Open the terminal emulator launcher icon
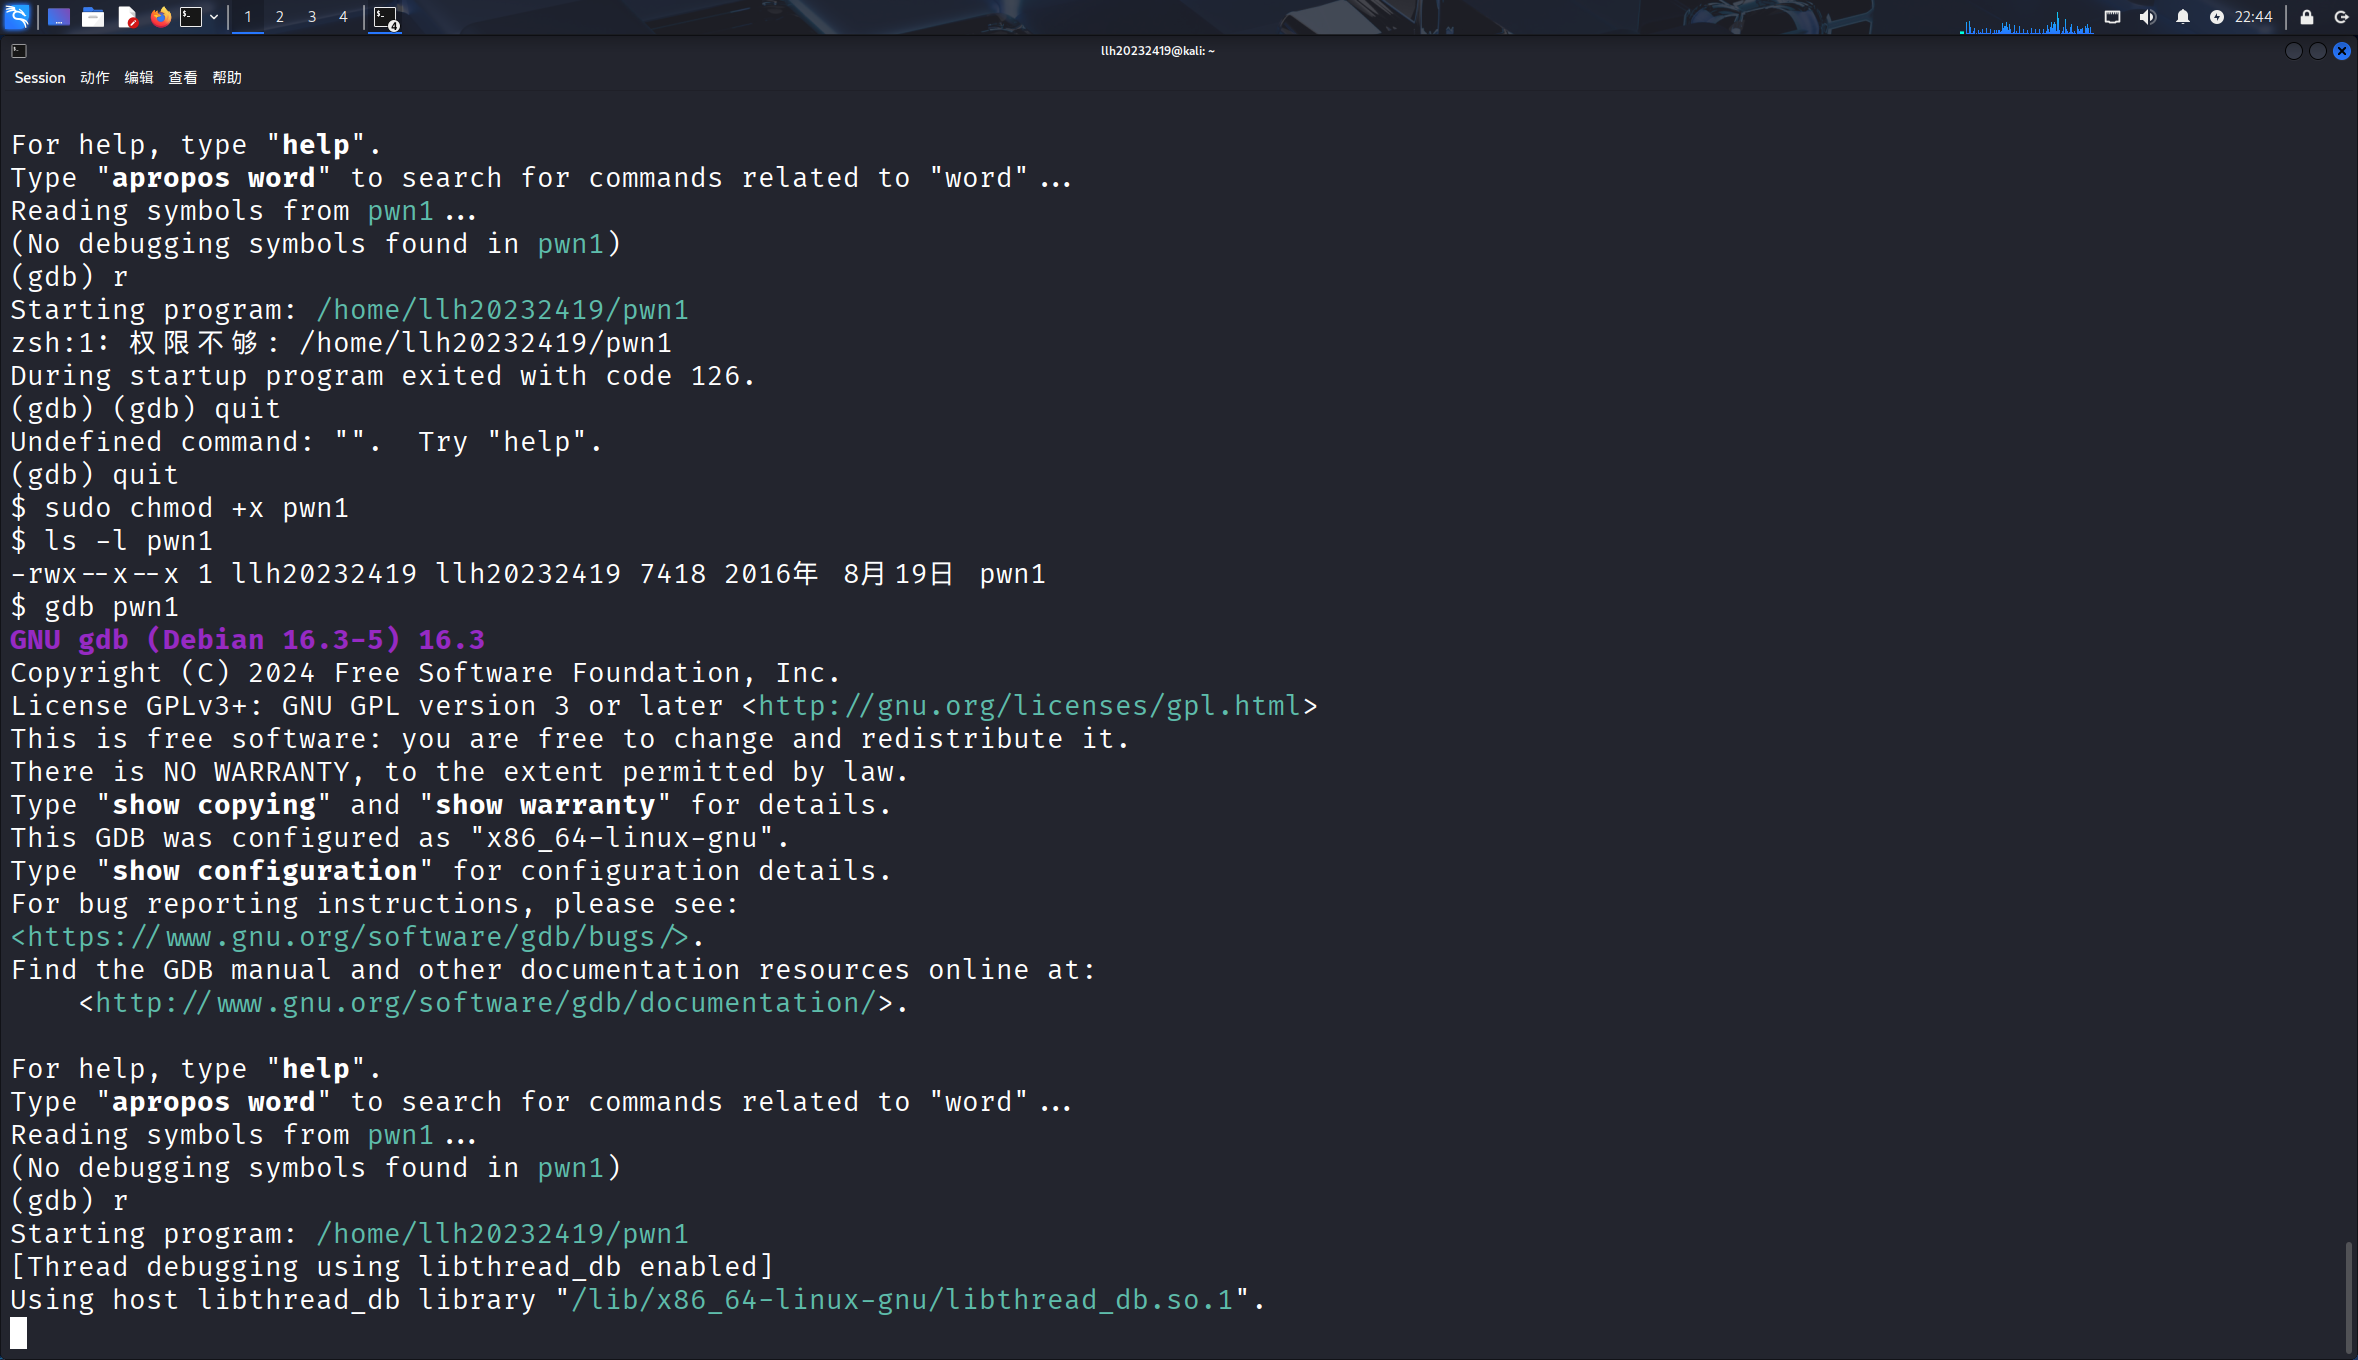Viewport: 2358px width, 1360px height. (x=191, y=17)
